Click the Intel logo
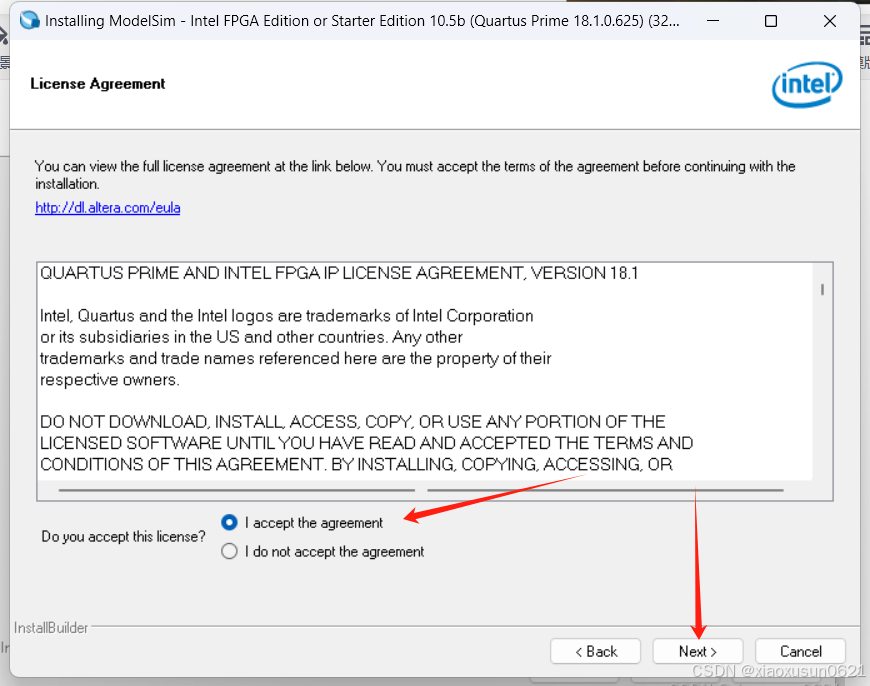The height and width of the screenshot is (686, 870). point(807,84)
